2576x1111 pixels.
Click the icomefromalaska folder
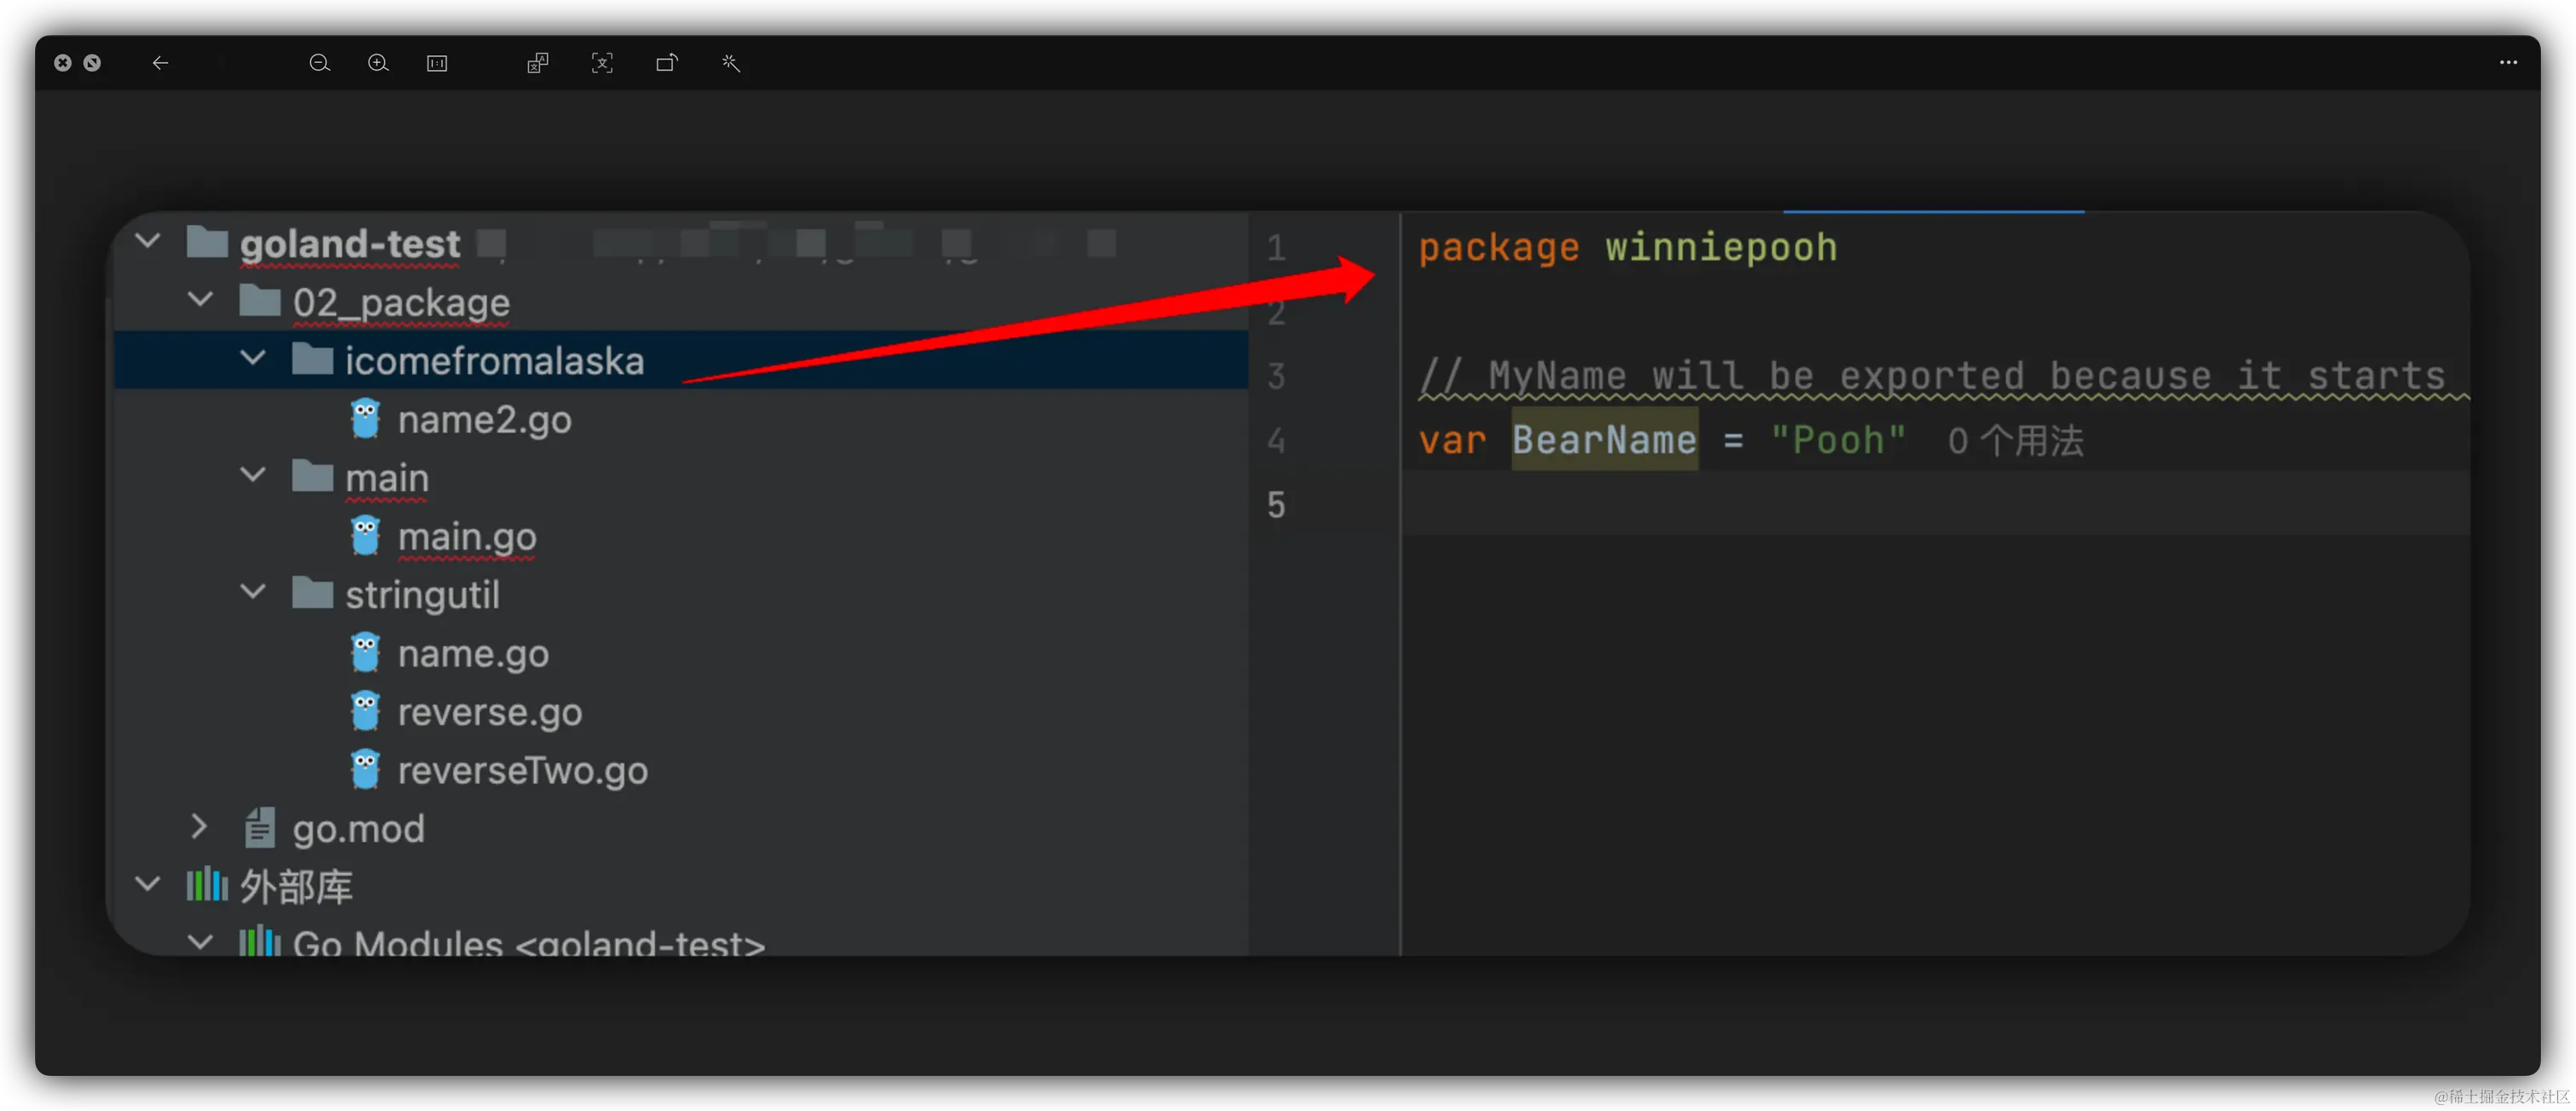pos(494,360)
